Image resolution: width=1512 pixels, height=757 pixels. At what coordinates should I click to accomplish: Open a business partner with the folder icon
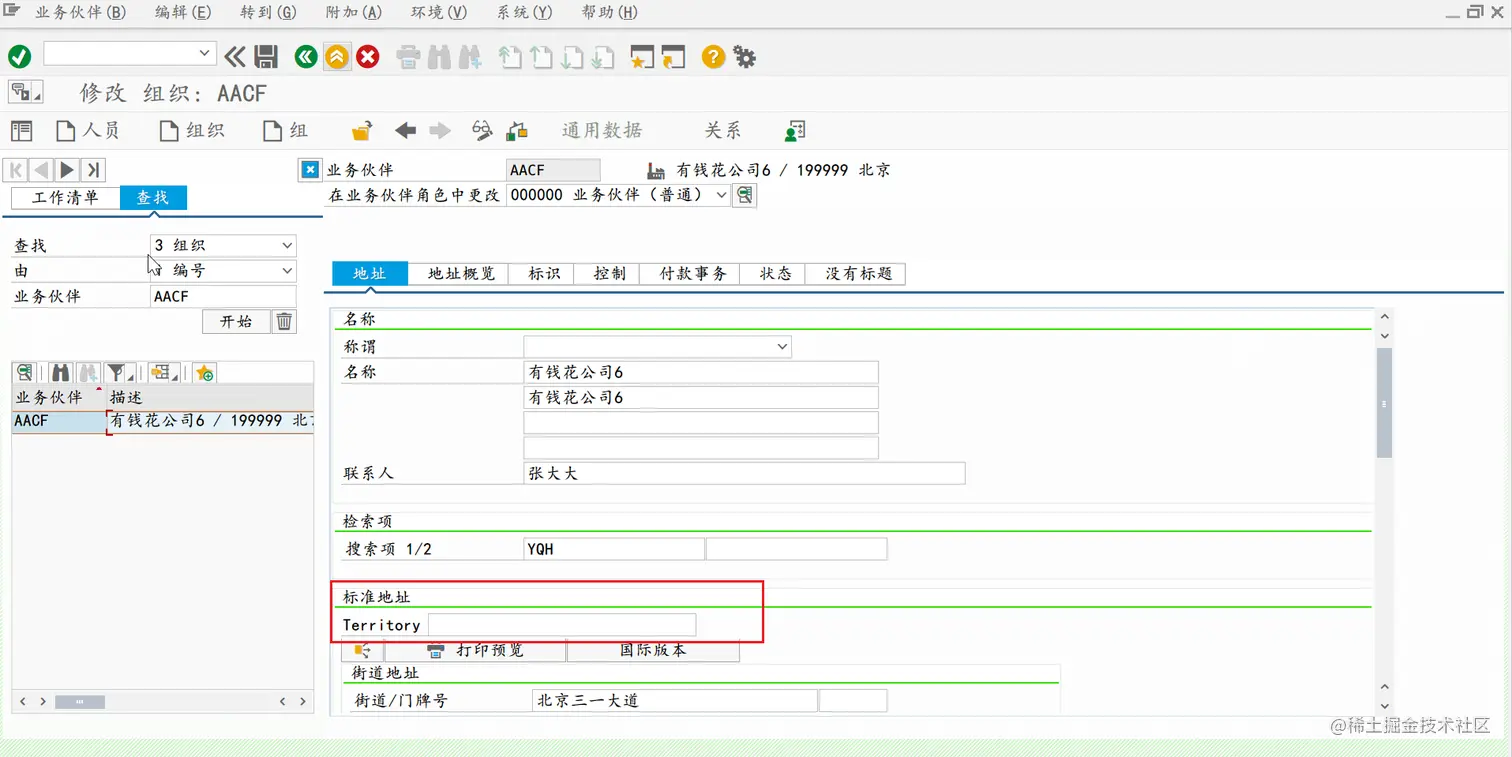[x=361, y=130]
